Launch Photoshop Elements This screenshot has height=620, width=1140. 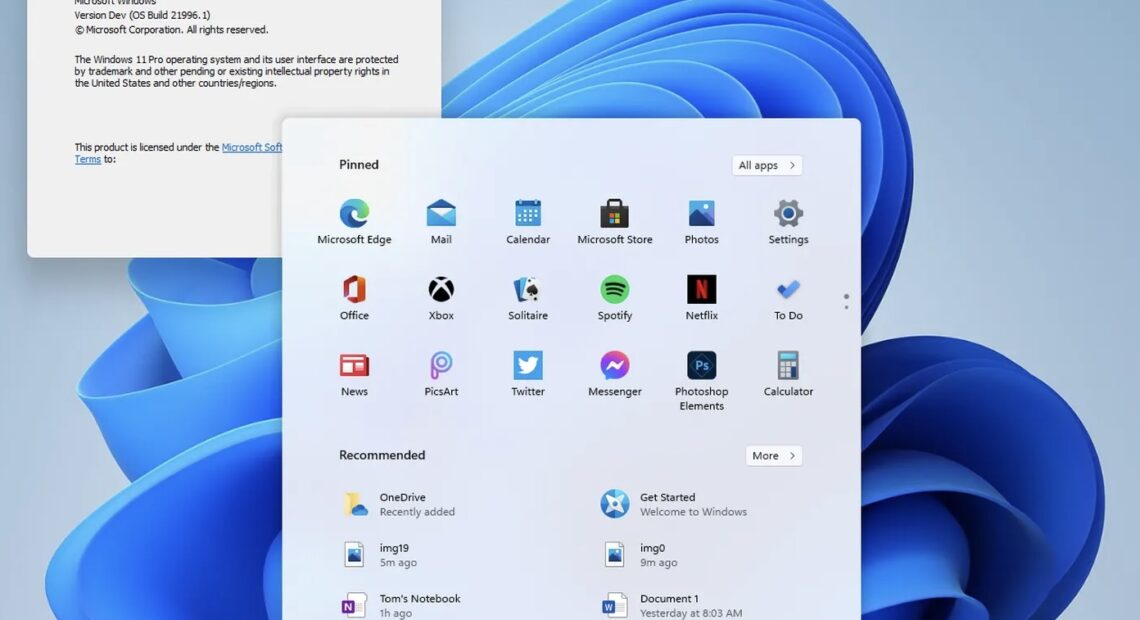[701, 370]
